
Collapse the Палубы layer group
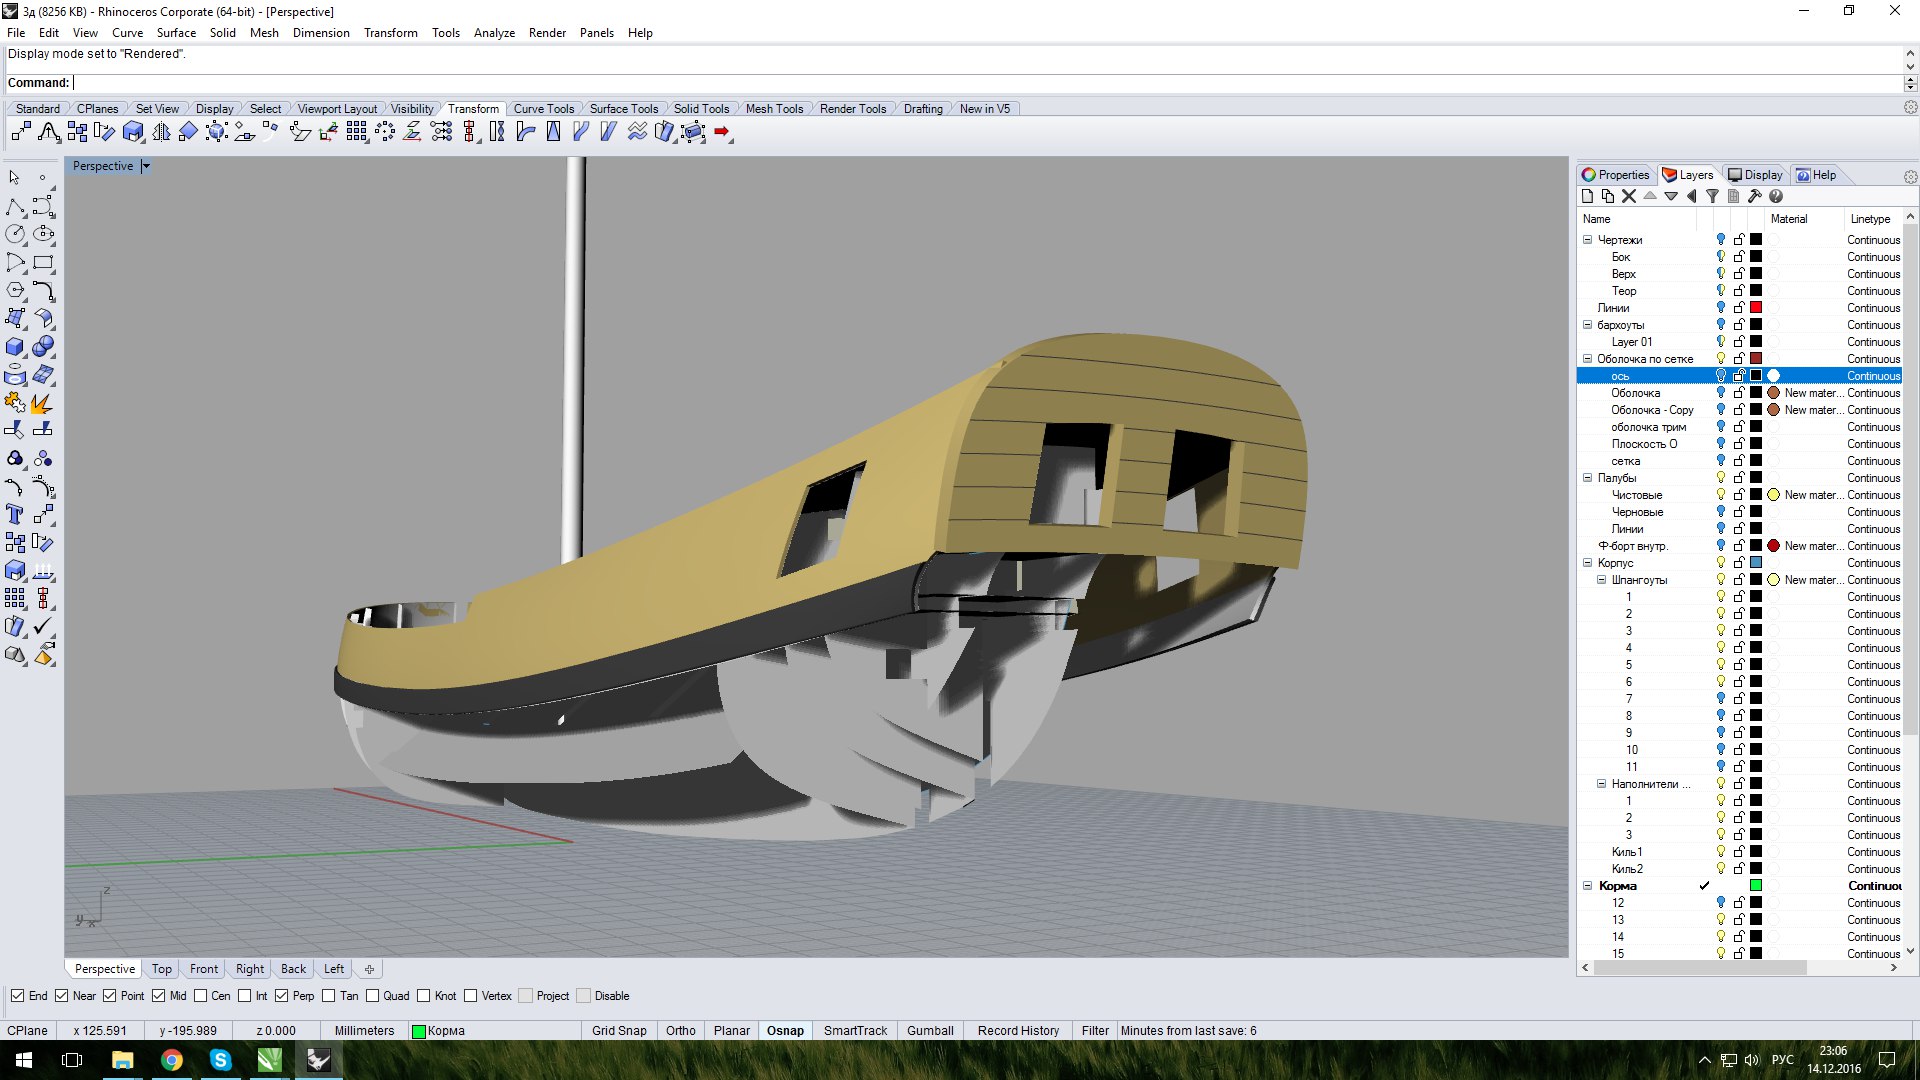(1587, 478)
